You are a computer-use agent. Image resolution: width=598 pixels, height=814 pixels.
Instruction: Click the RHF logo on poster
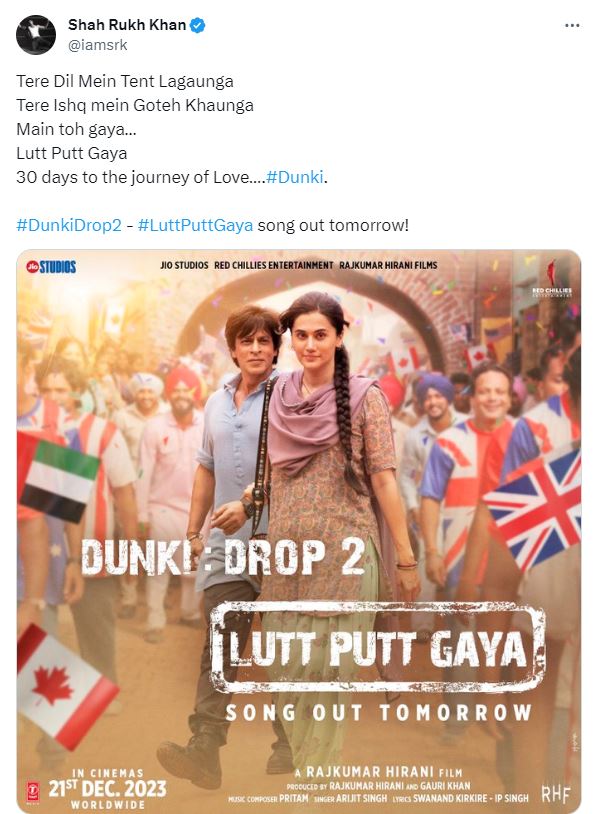(x=556, y=794)
